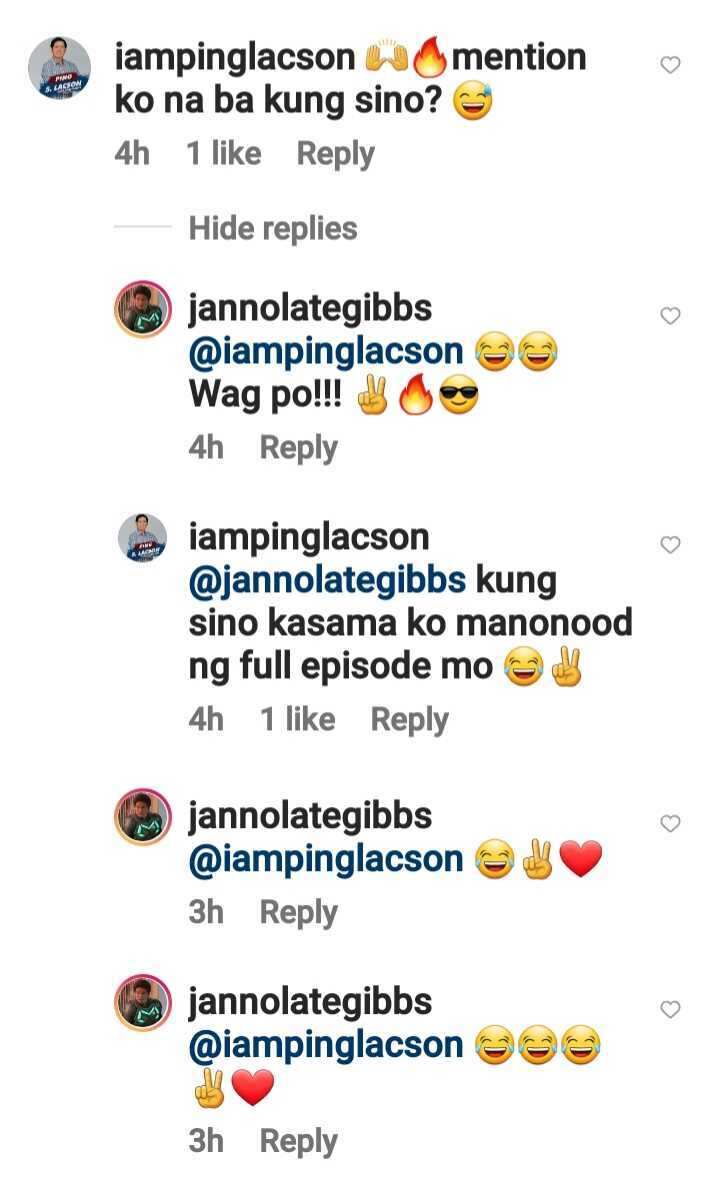The width and height of the screenshot is (720, 1204).
Task: Like jannolategibbs' "Wag po!!!" reply
Action: coord(671,316)
